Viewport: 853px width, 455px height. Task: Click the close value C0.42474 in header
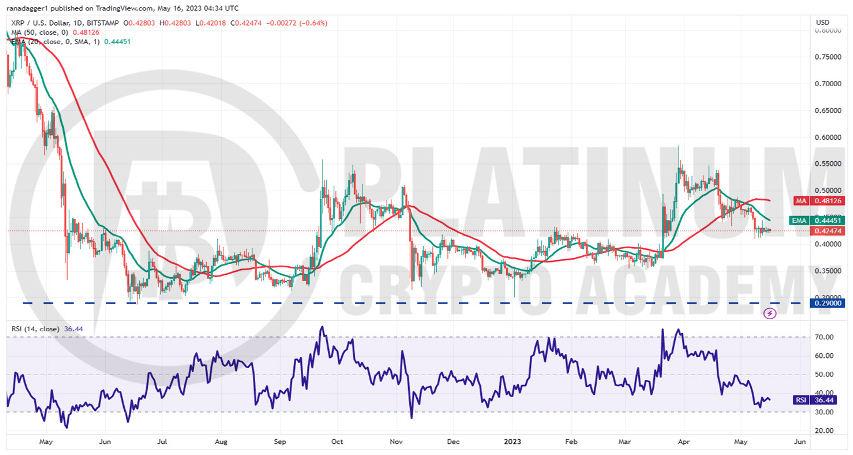(245, 23)
